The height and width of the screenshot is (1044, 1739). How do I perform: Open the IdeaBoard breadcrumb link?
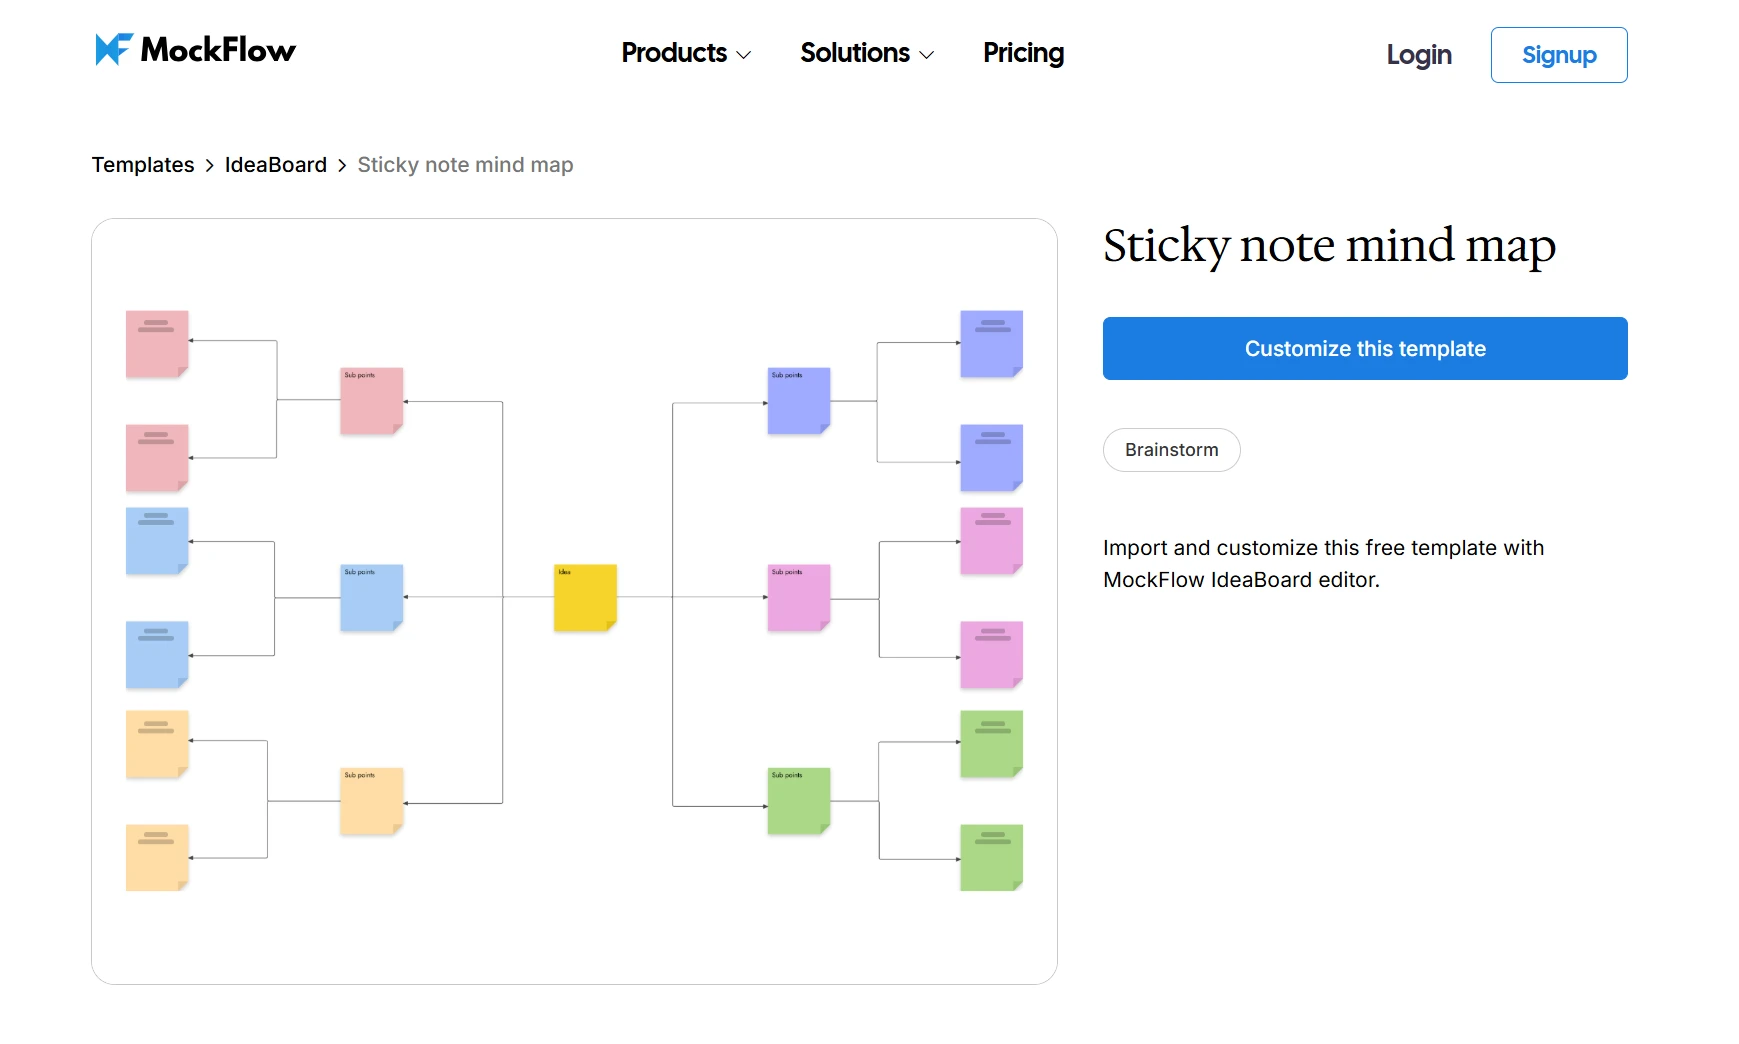(276, 164)
